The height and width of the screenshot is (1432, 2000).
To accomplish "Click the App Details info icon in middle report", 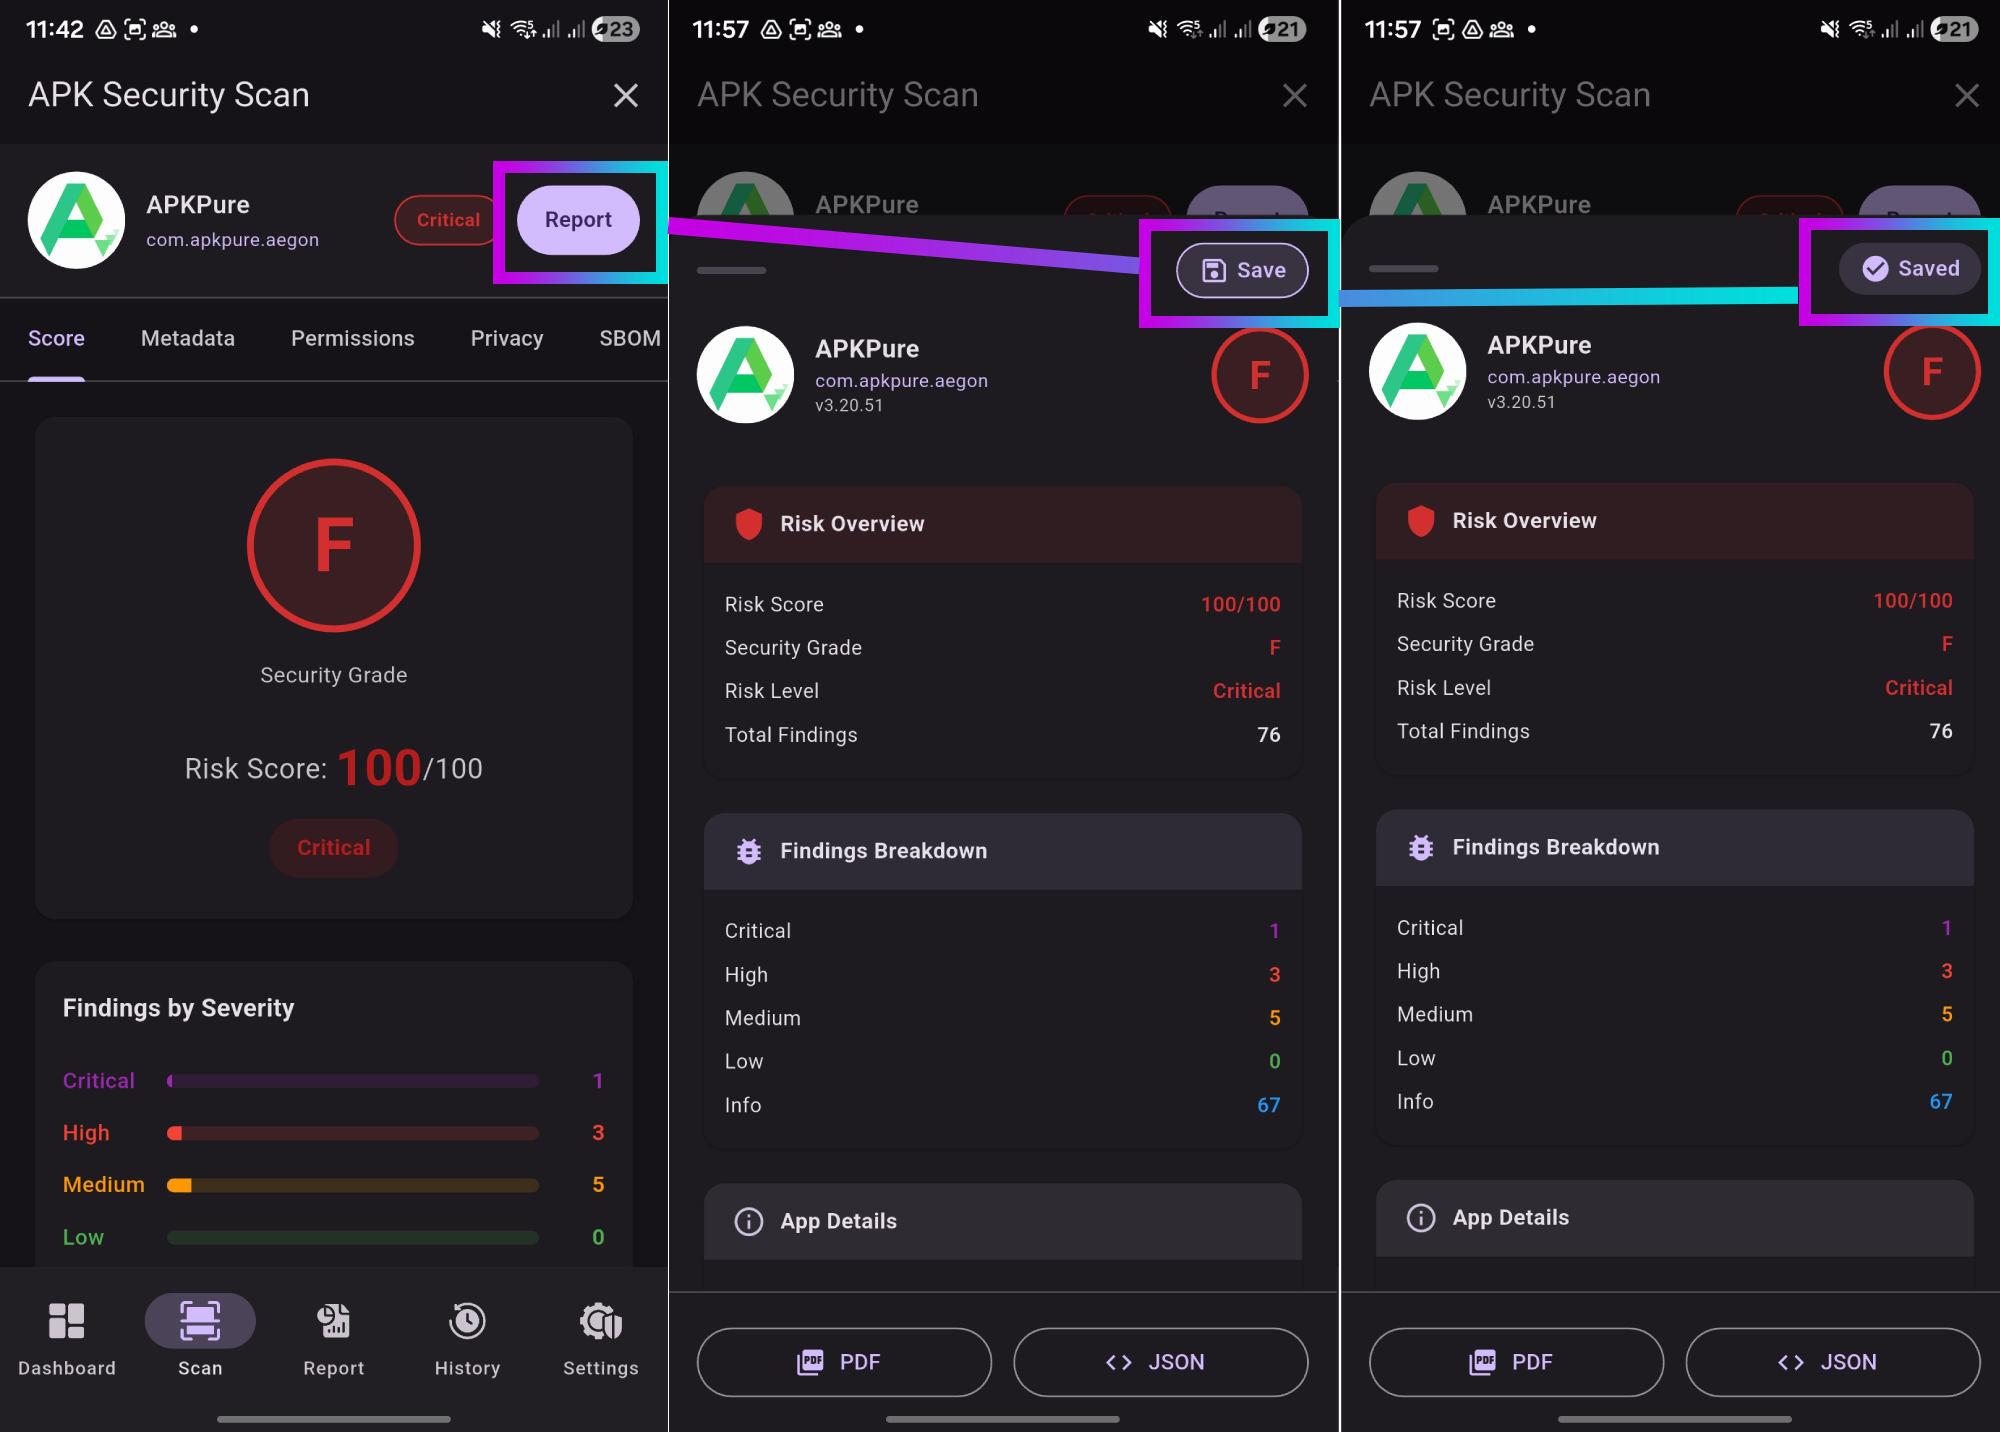I will (x=749, y=1221).
